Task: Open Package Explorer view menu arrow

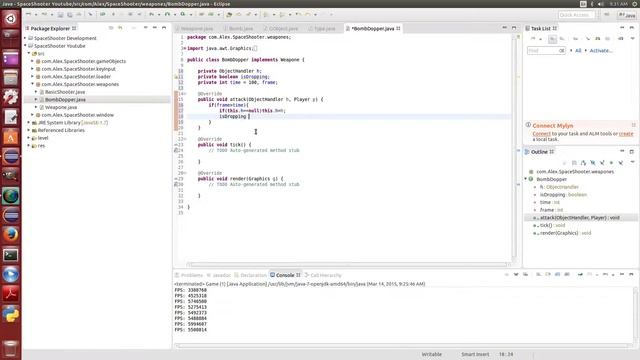Action: pyautogui.click(x=145, y=28)
